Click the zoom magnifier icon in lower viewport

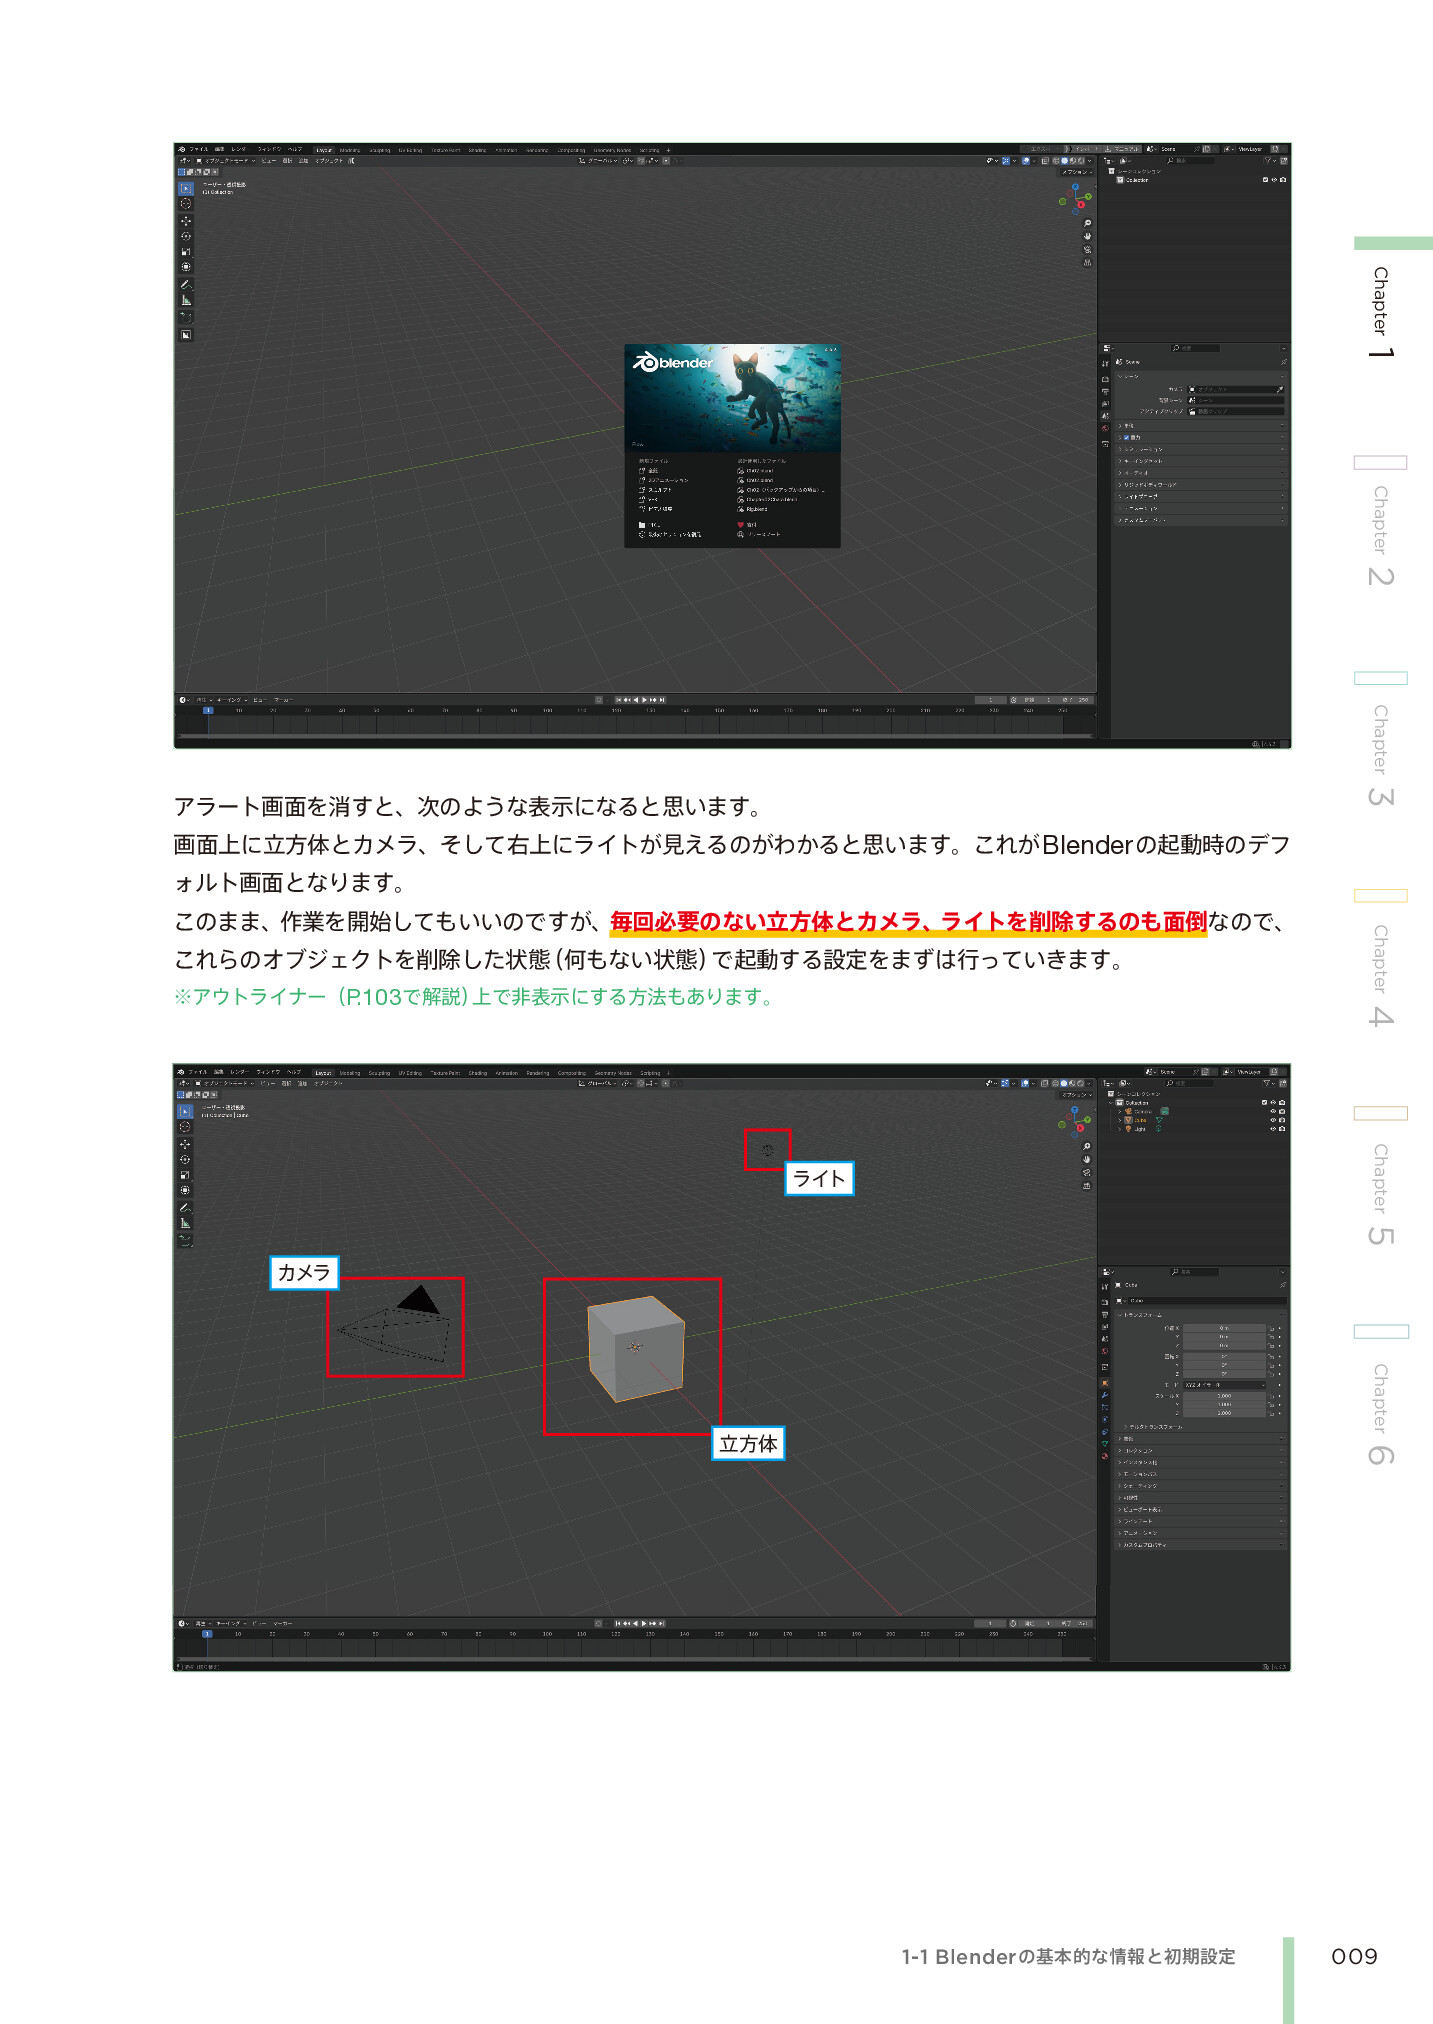(x=1087, y=1146)
